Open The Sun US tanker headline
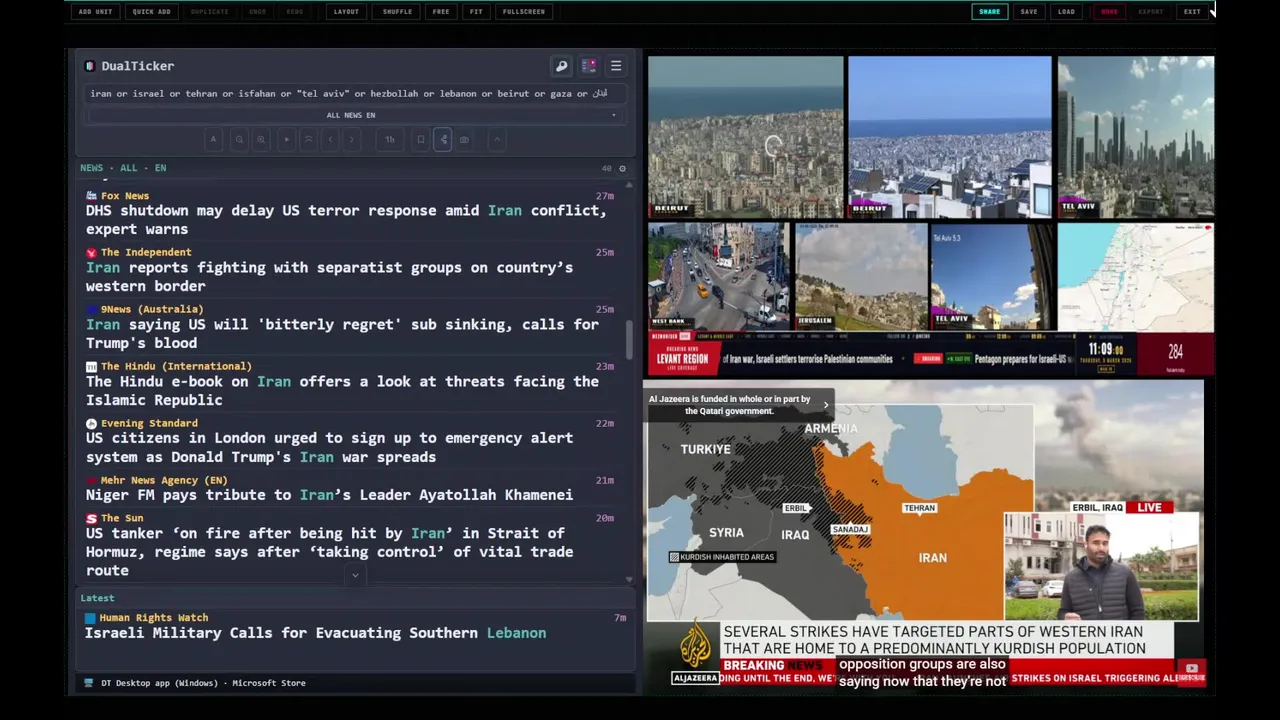This screenshot has height=720, width=1280. [329, 552]
